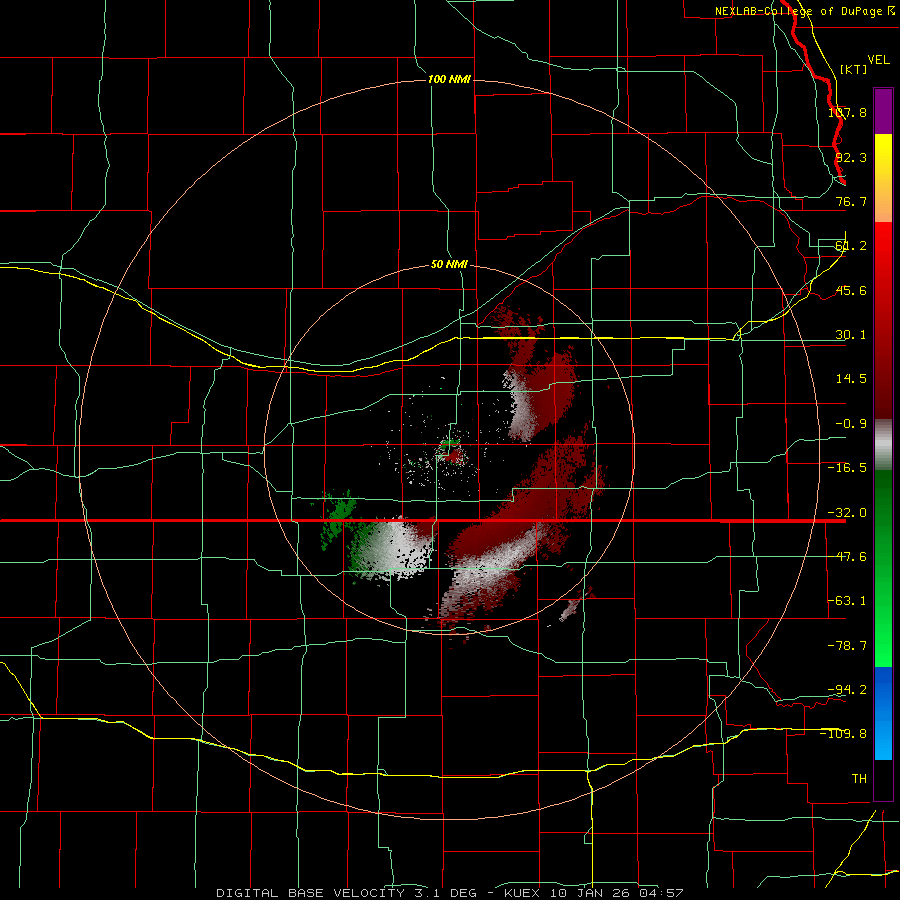Select the 30.1 legend value

(851, 335)
